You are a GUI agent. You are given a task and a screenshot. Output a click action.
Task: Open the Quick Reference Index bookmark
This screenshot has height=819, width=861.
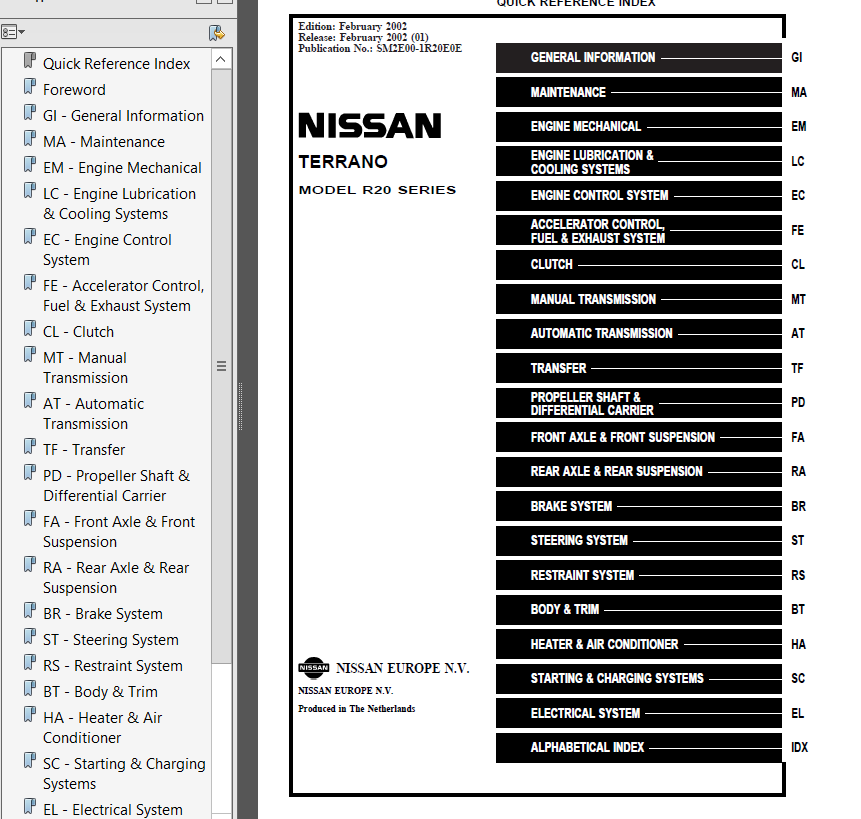point(116,64)
